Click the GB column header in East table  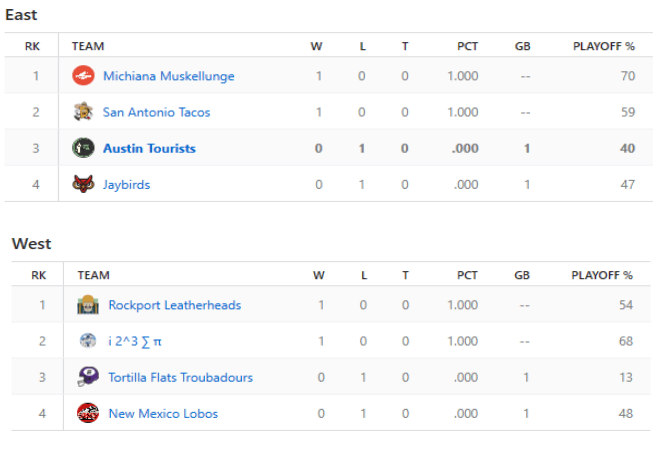pos(522,46)
